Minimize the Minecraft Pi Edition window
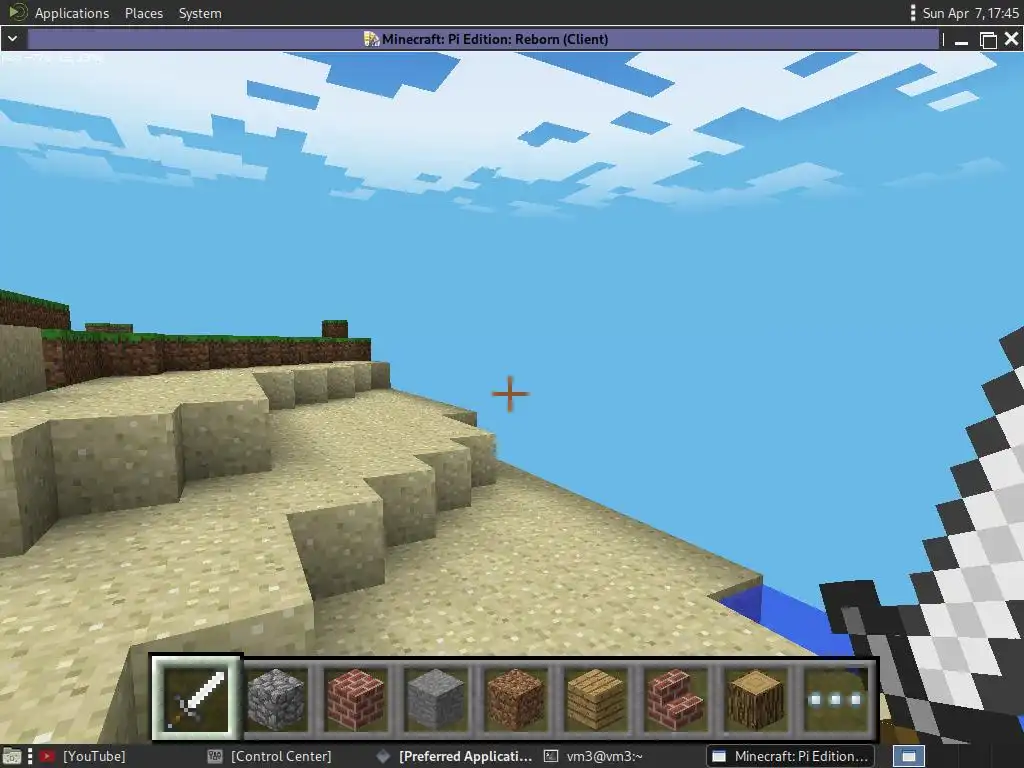This screenshot has width=1024, height=768. tap(961, 40)
